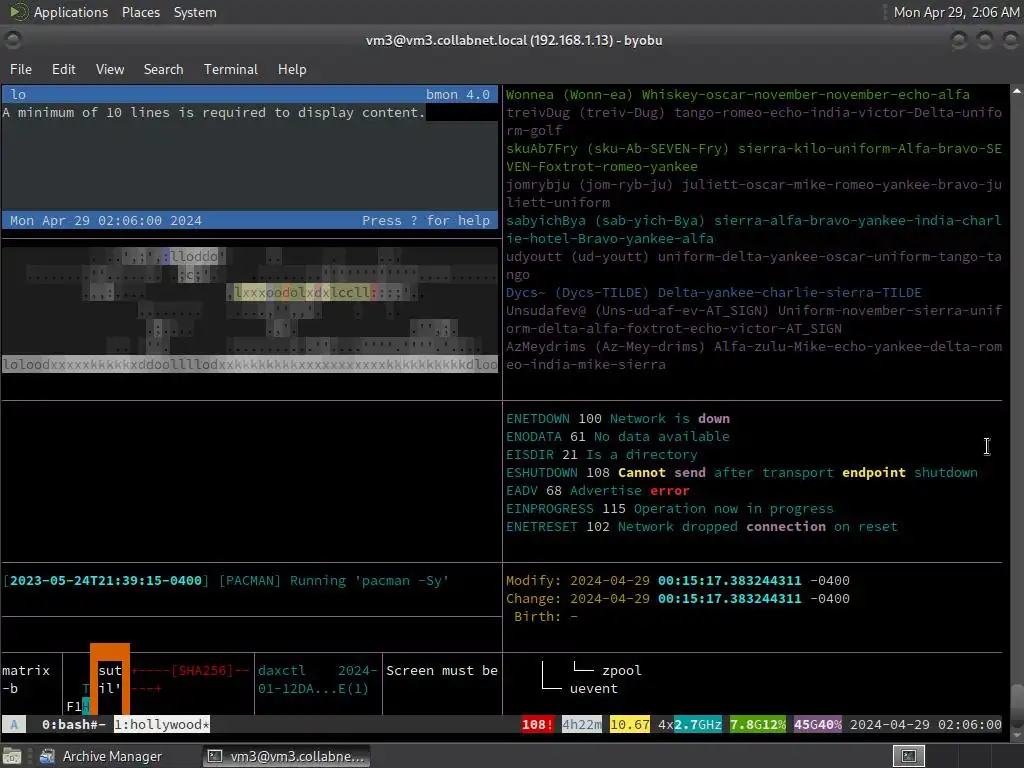Click the Archive Manager taskbar icon
Image resolution: width=1024 pixels, height=768 pixels.
(x=47, y=756)
